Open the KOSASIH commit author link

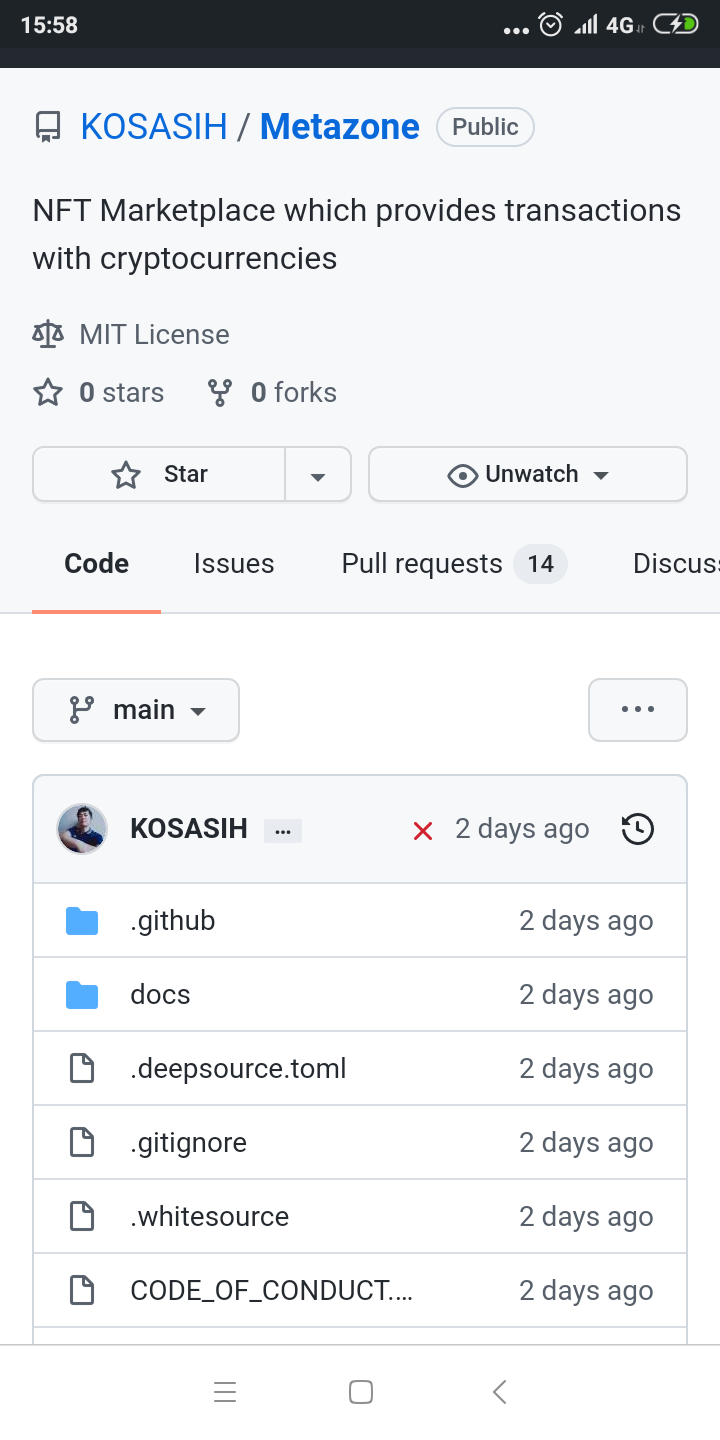189,829
